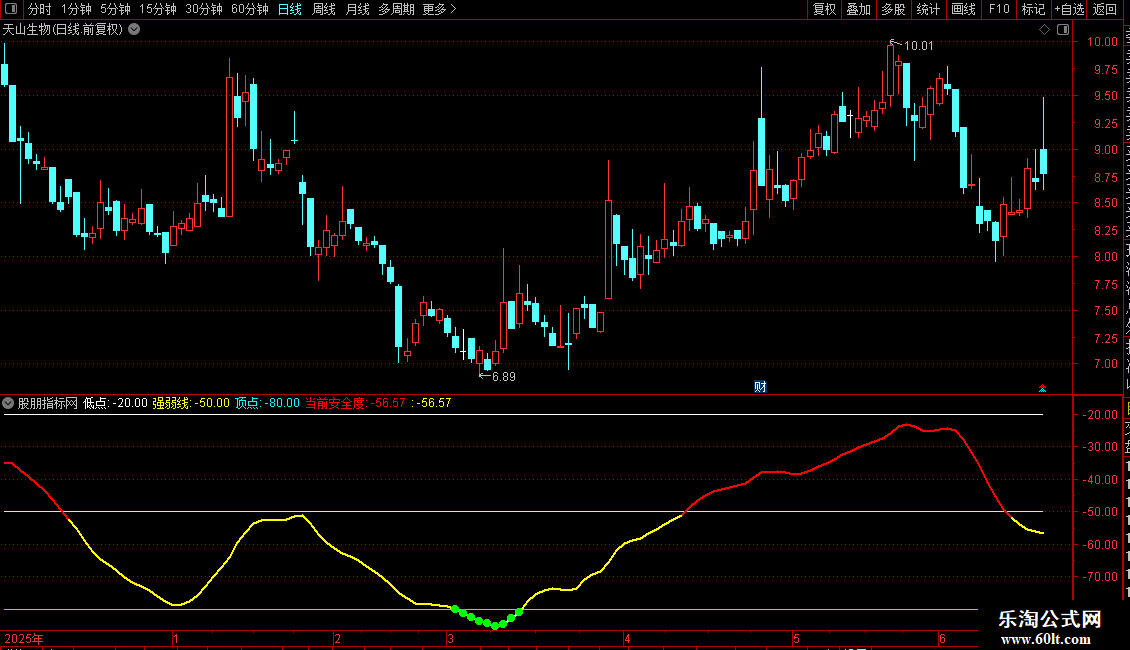
Task: Click the 标记 mark button
Action: coord(1033,9)
